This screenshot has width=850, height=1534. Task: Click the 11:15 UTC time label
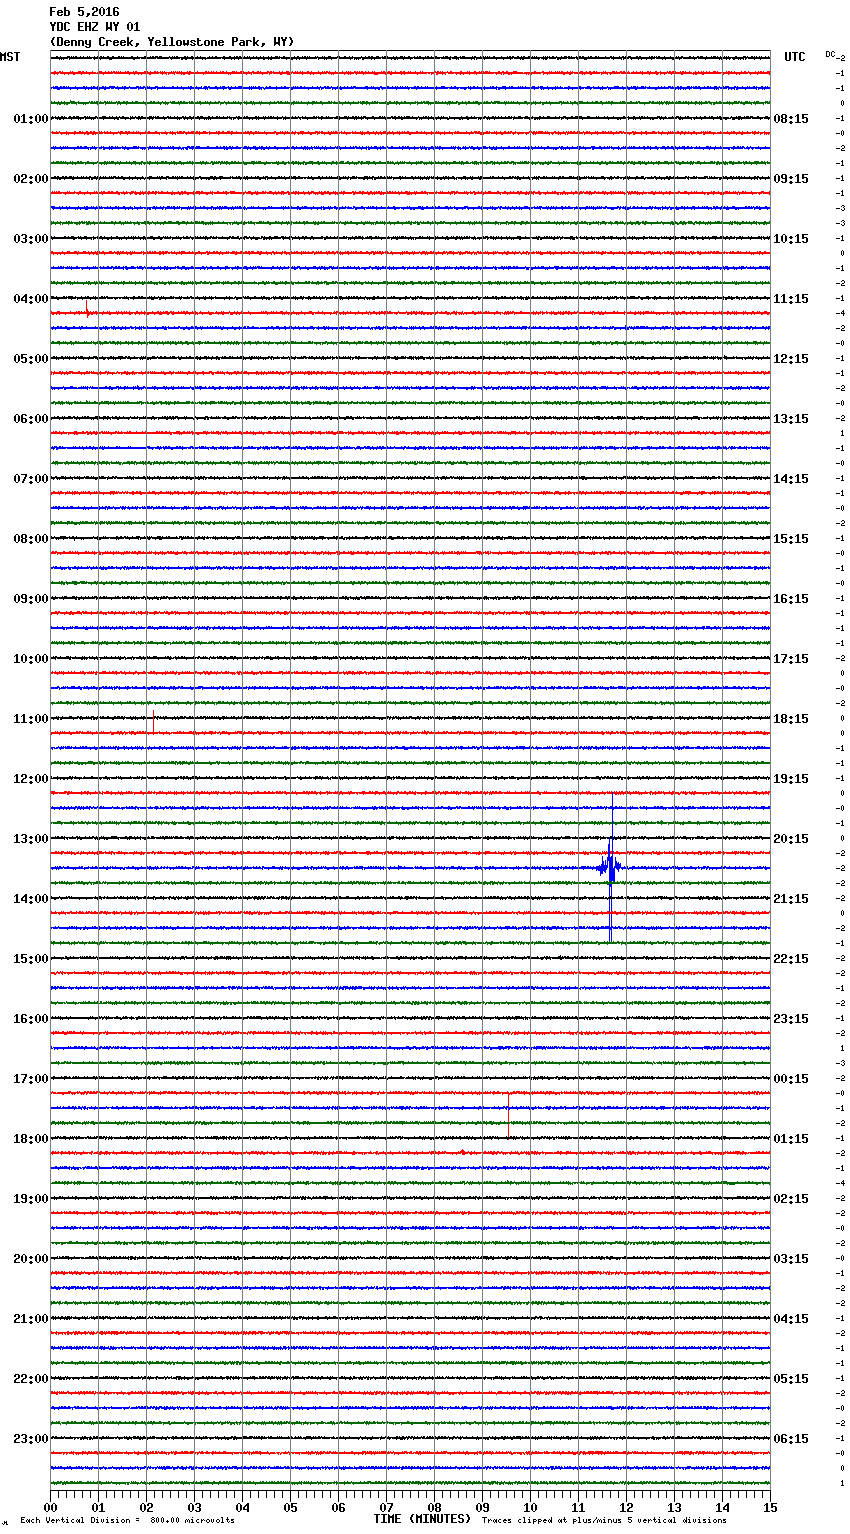tap(791, 299)
